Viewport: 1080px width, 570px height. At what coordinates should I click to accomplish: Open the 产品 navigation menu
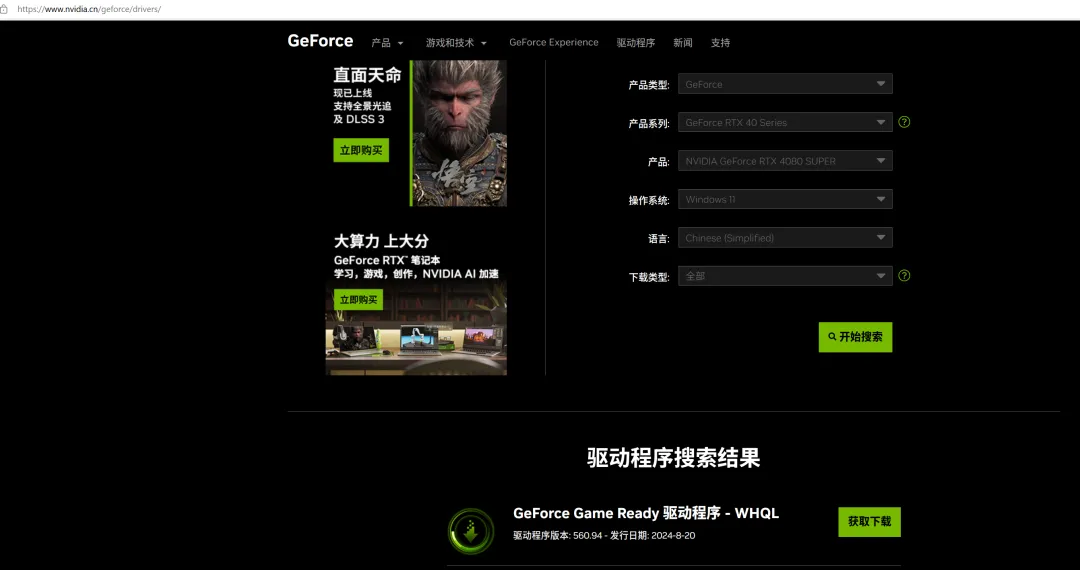click(387, 43)
